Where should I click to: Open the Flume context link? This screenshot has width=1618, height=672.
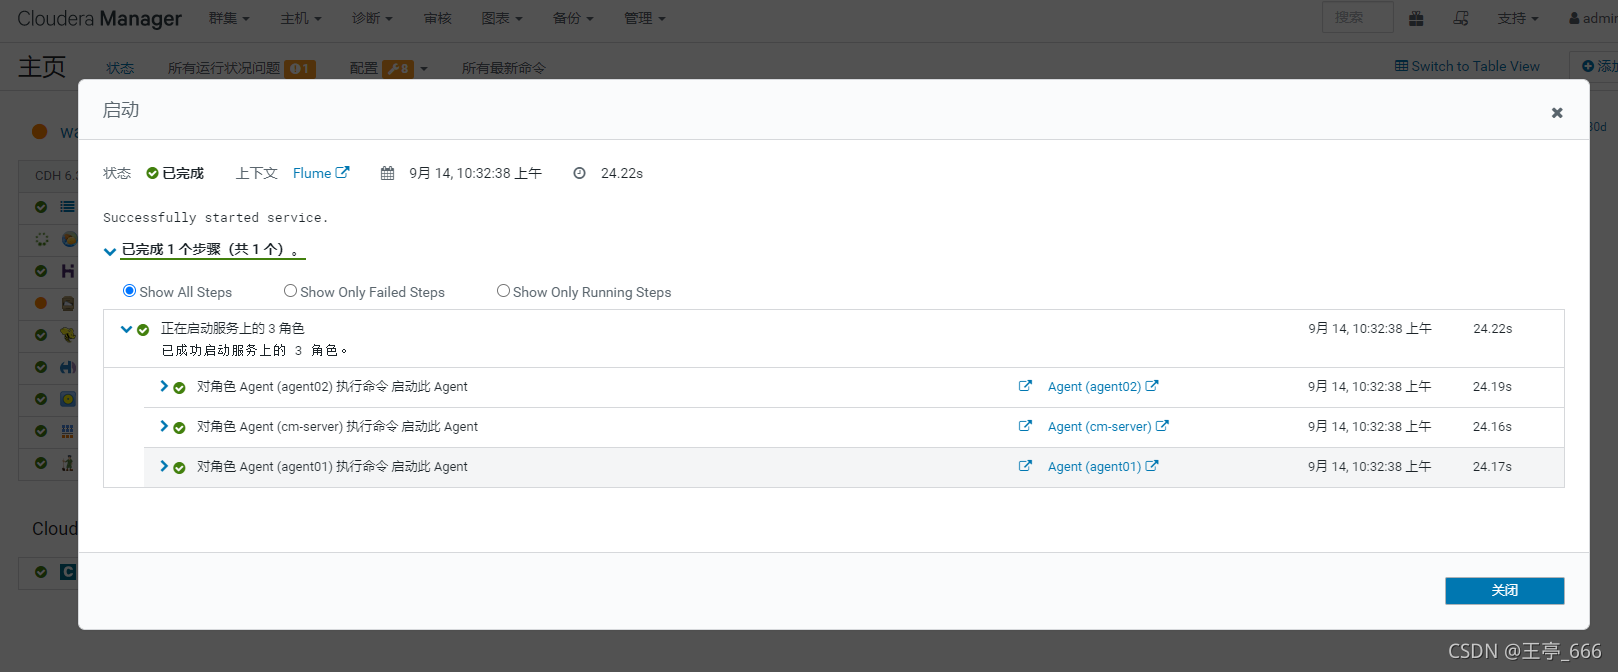312,173
